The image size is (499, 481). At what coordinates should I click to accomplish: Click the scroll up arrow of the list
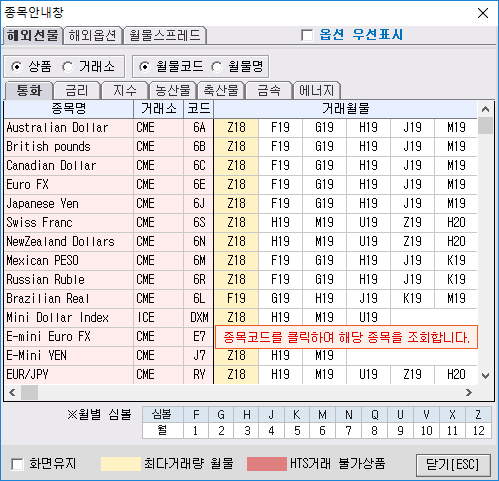[485, 109]
